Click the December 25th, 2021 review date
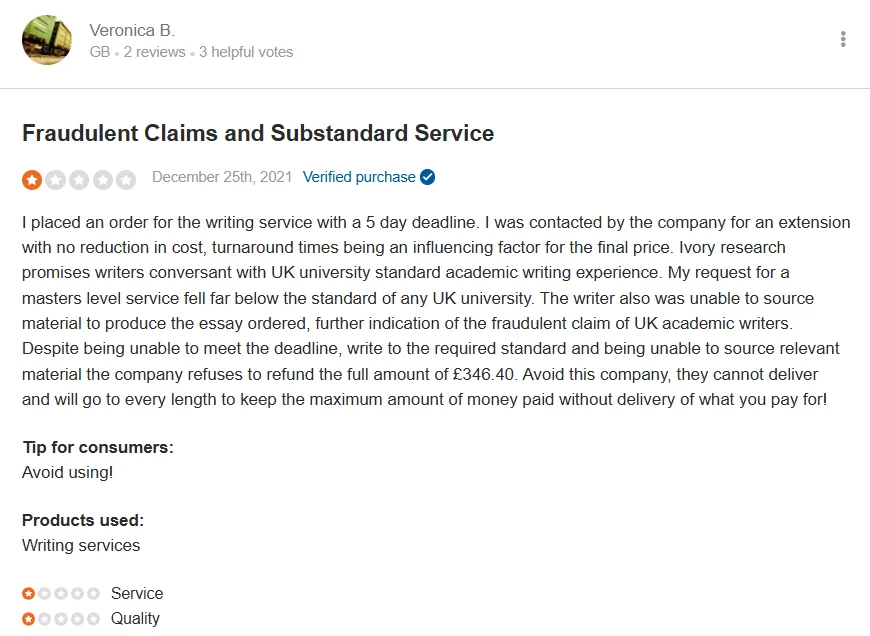 tap(222, 177)
